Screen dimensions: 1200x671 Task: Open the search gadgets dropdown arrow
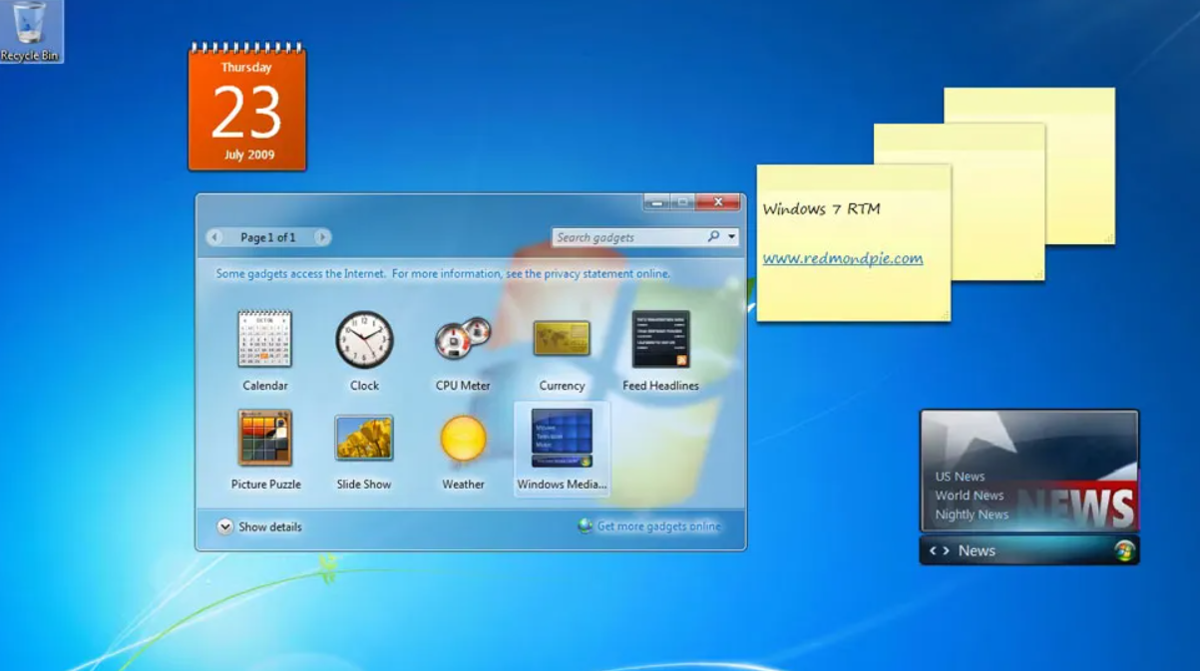click(x=732, y=237)
